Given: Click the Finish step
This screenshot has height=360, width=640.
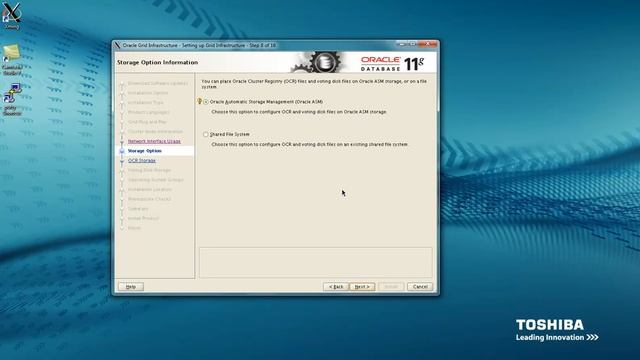Looking at the screenshot, I should pyautogui.click(x=134, y=228).
